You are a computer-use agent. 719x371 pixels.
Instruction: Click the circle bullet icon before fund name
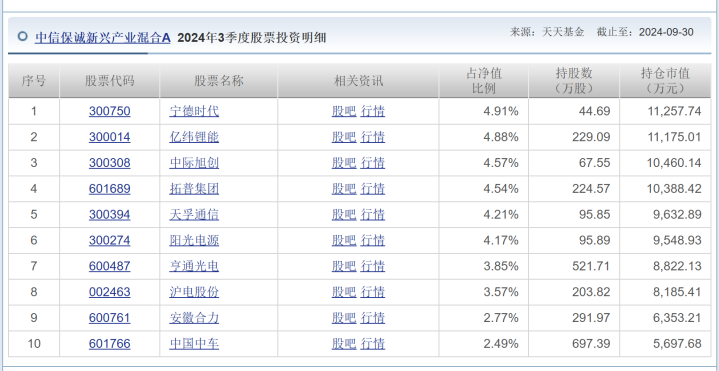click(22, 36)
